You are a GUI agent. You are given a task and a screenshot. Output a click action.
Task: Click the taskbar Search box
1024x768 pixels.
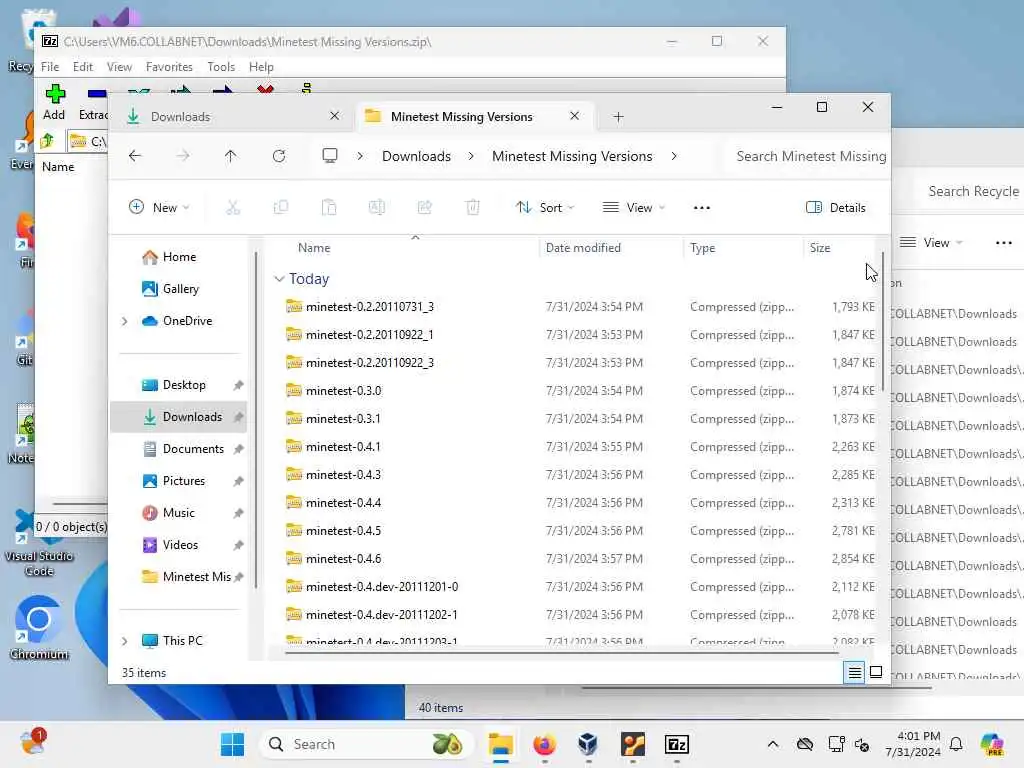(366, 744)
